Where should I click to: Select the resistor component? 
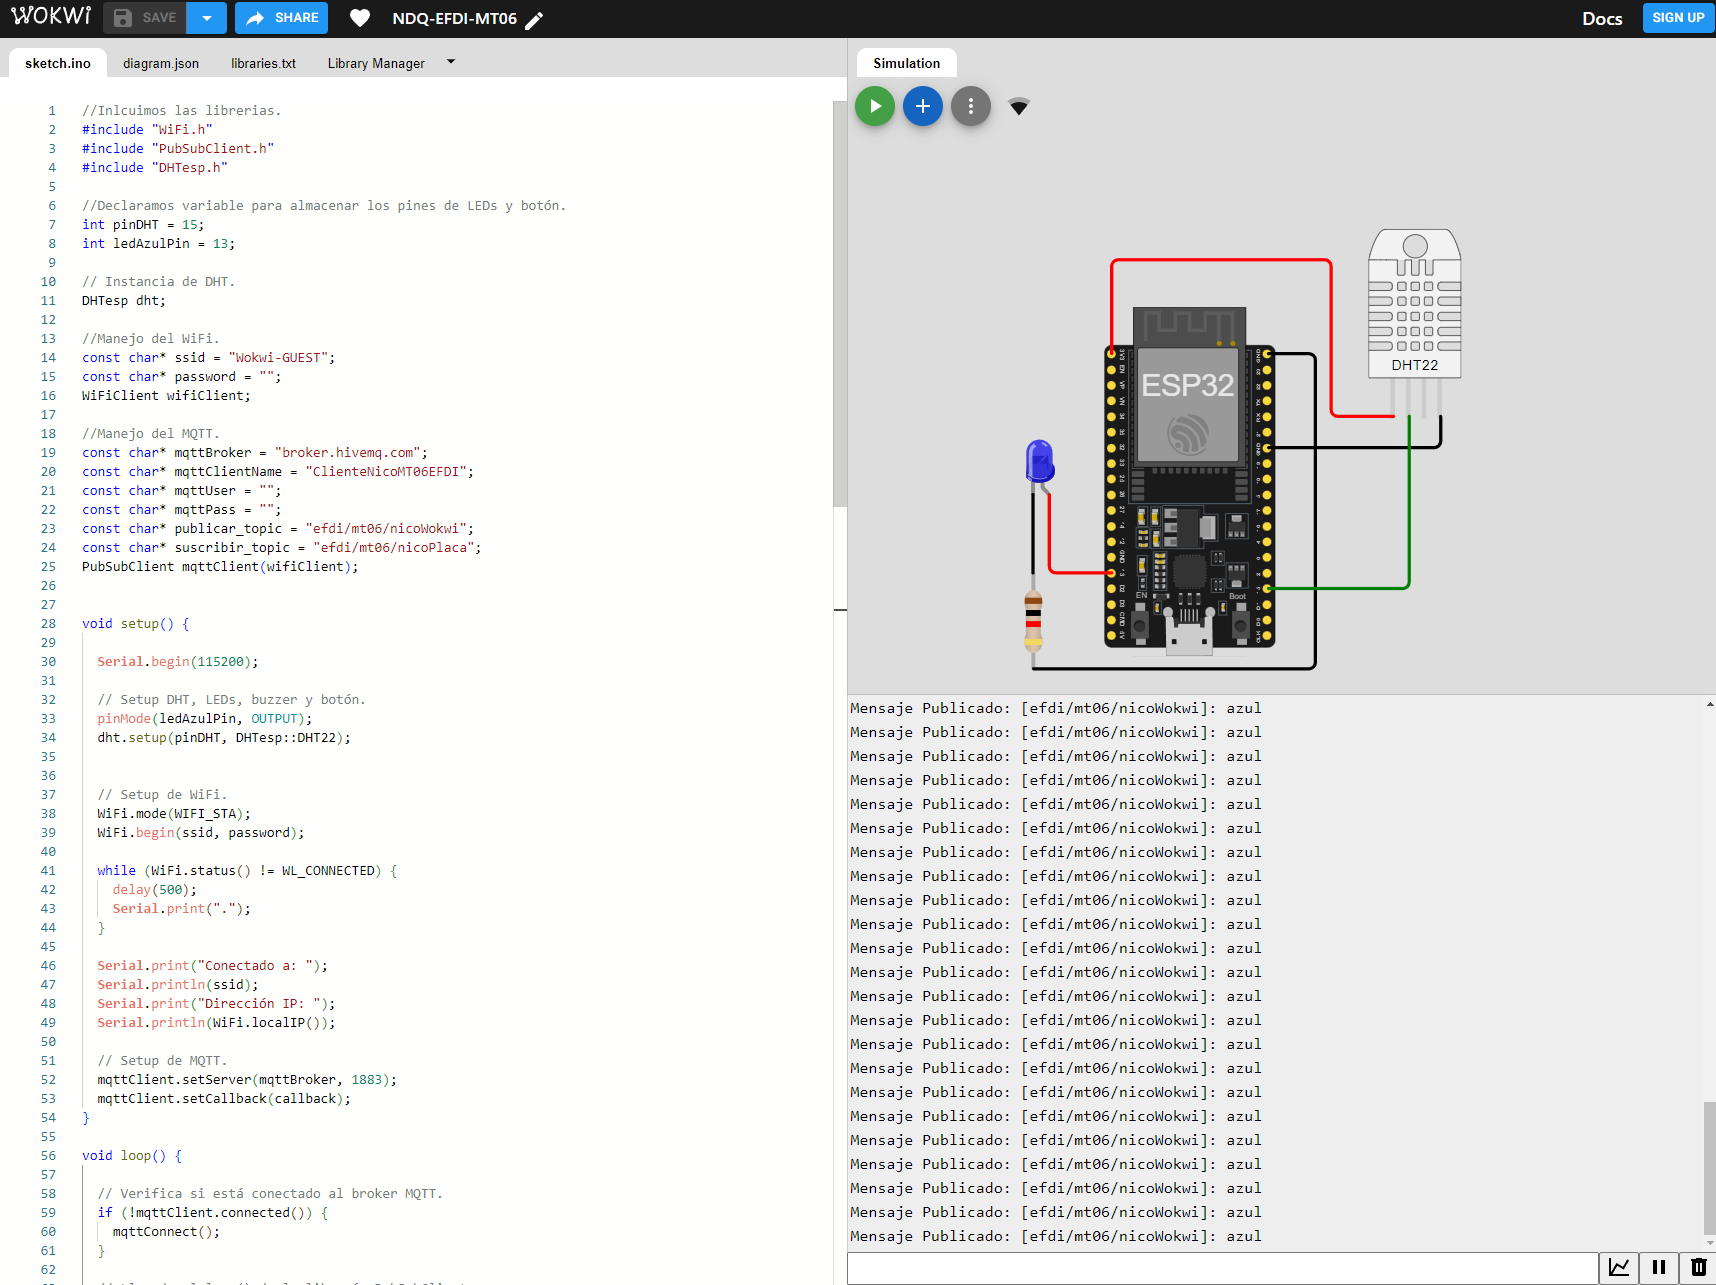pyautogui.click(x=1033, y=621)
